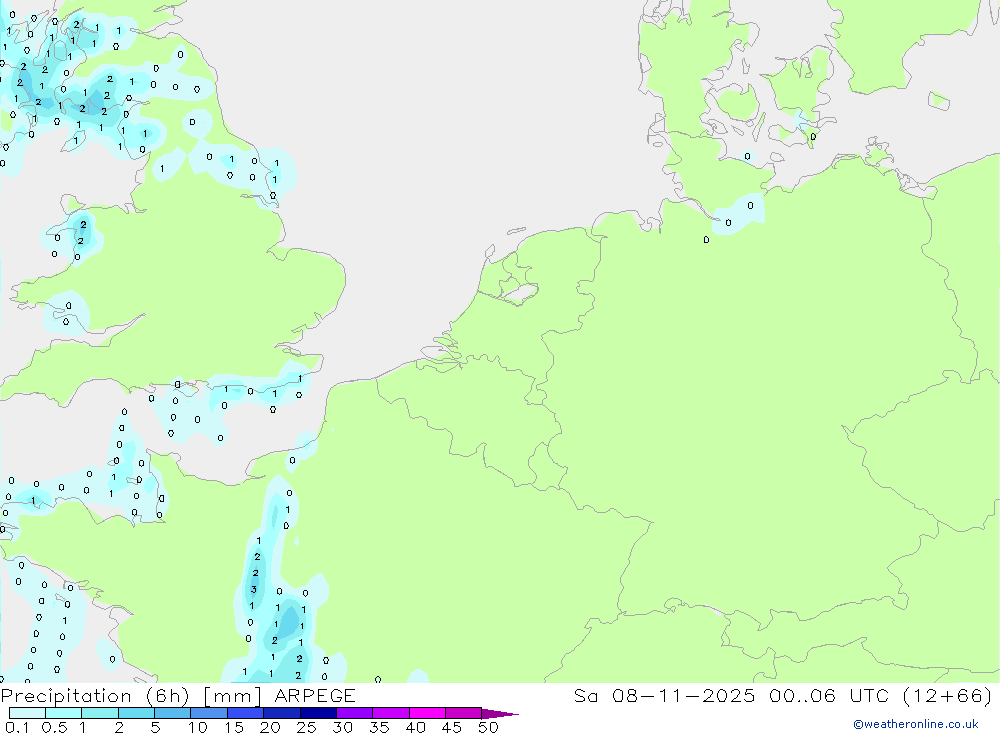Click the 3 mm precipitation value in France

(254, 589)
